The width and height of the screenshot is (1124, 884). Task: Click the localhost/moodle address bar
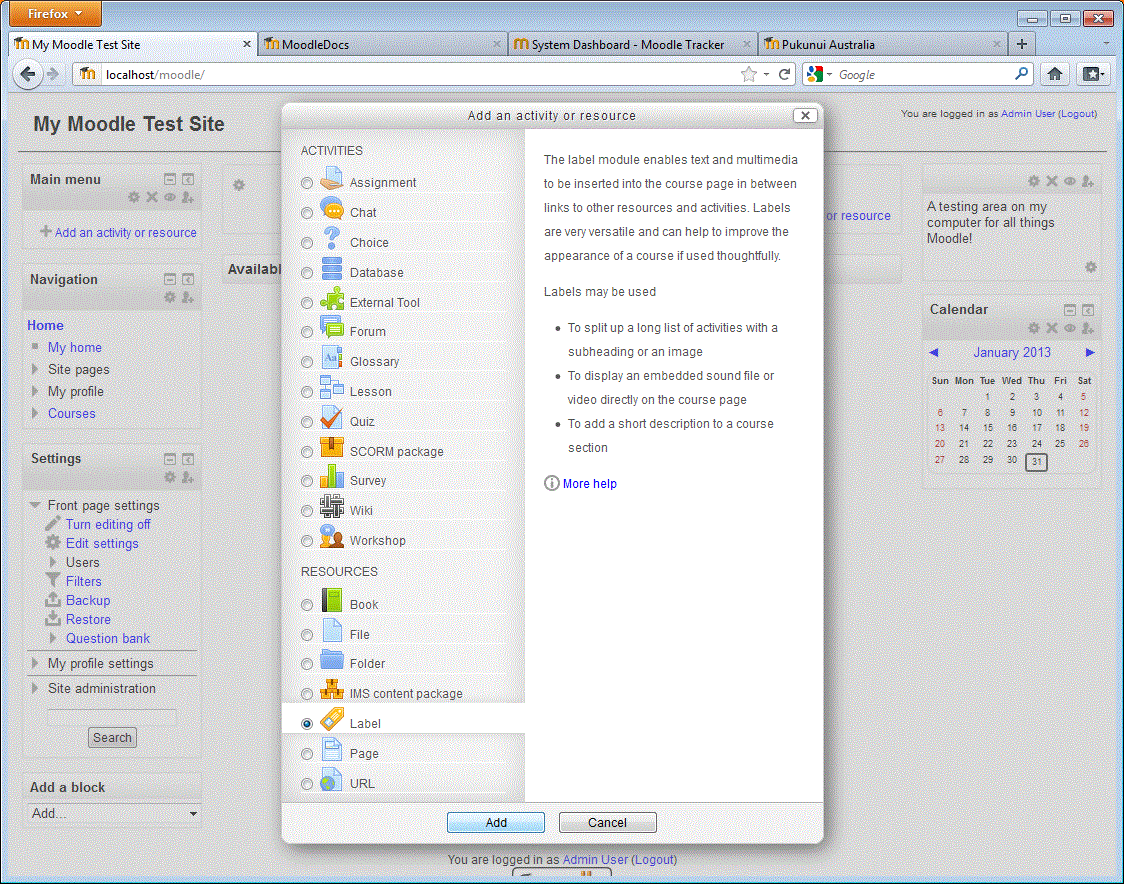pos(419,75)
